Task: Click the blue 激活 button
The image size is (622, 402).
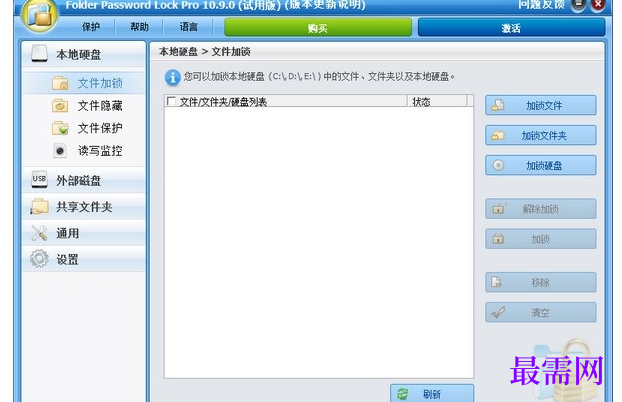Action: click(511, 27)
